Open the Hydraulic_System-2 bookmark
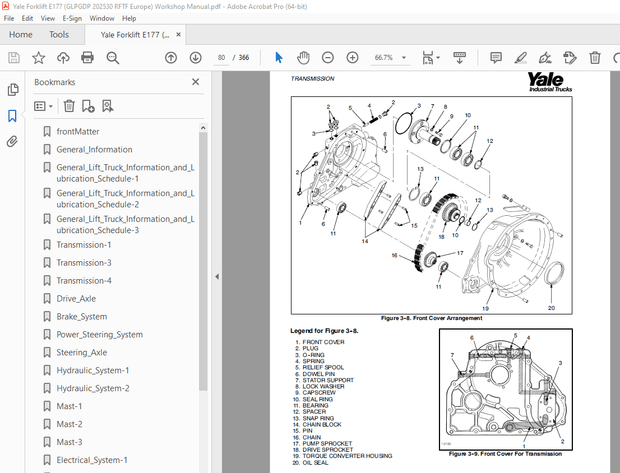The height and width of the screenshot is (473, 620). (93, 388)
